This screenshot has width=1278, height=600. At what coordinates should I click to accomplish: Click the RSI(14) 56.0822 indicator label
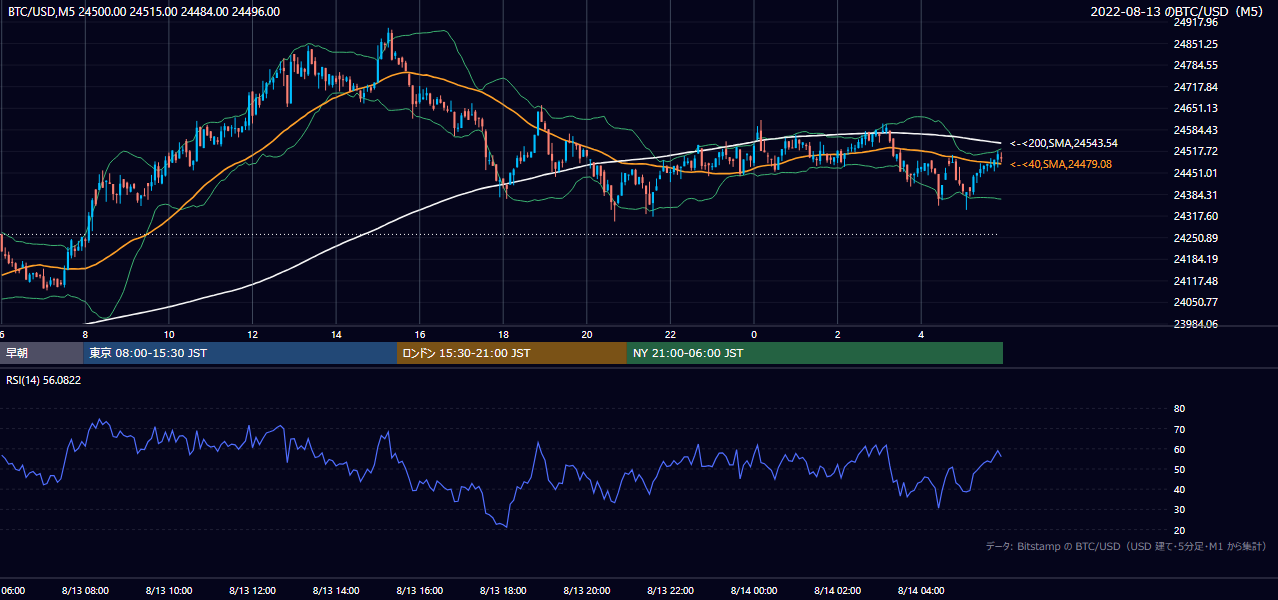[x=44, y=380]
